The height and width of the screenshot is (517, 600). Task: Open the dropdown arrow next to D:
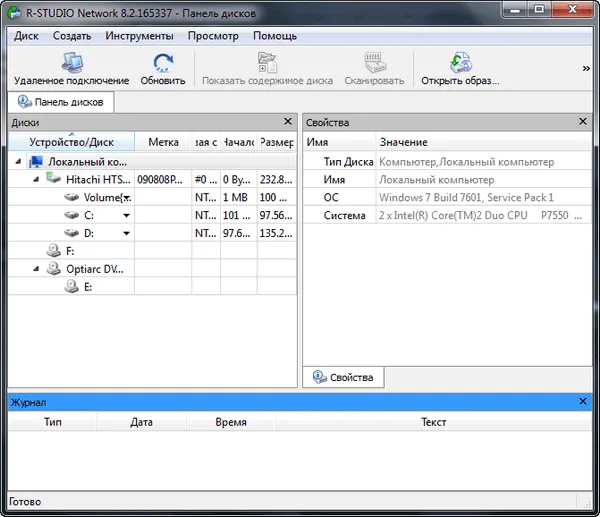tap(127, 233)
